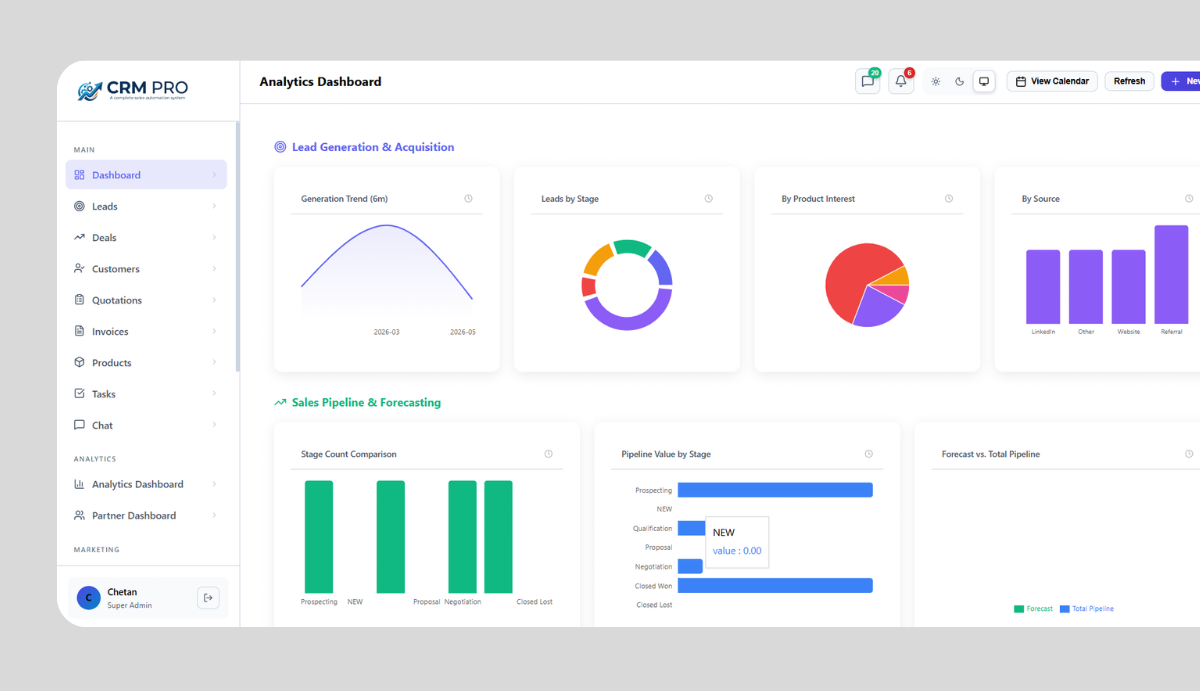Click the Prospecting bar in Stage Count Comparison
Screen dimensions: 1200x691
pyautogui.click(x=319, y=537)
